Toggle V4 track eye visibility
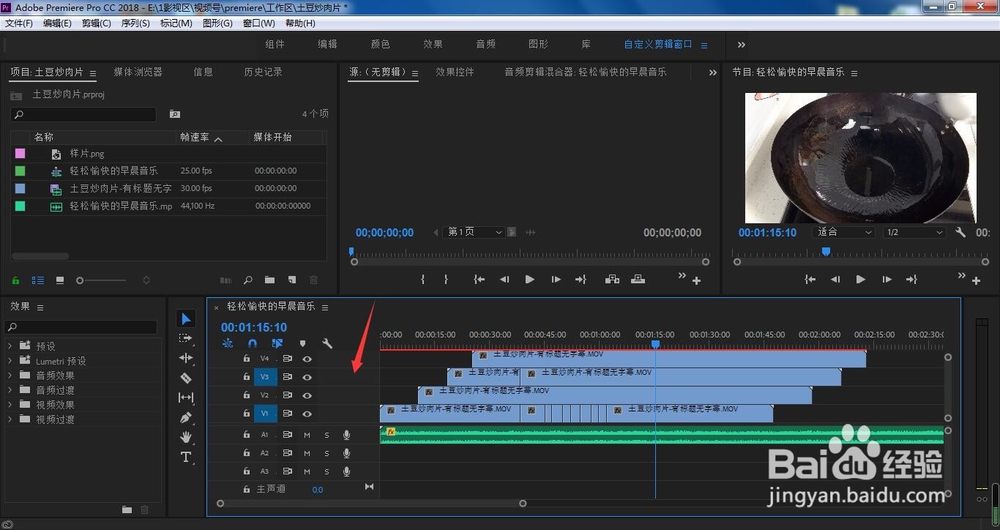The image size is (1000, 530). [x=307, y=359]
